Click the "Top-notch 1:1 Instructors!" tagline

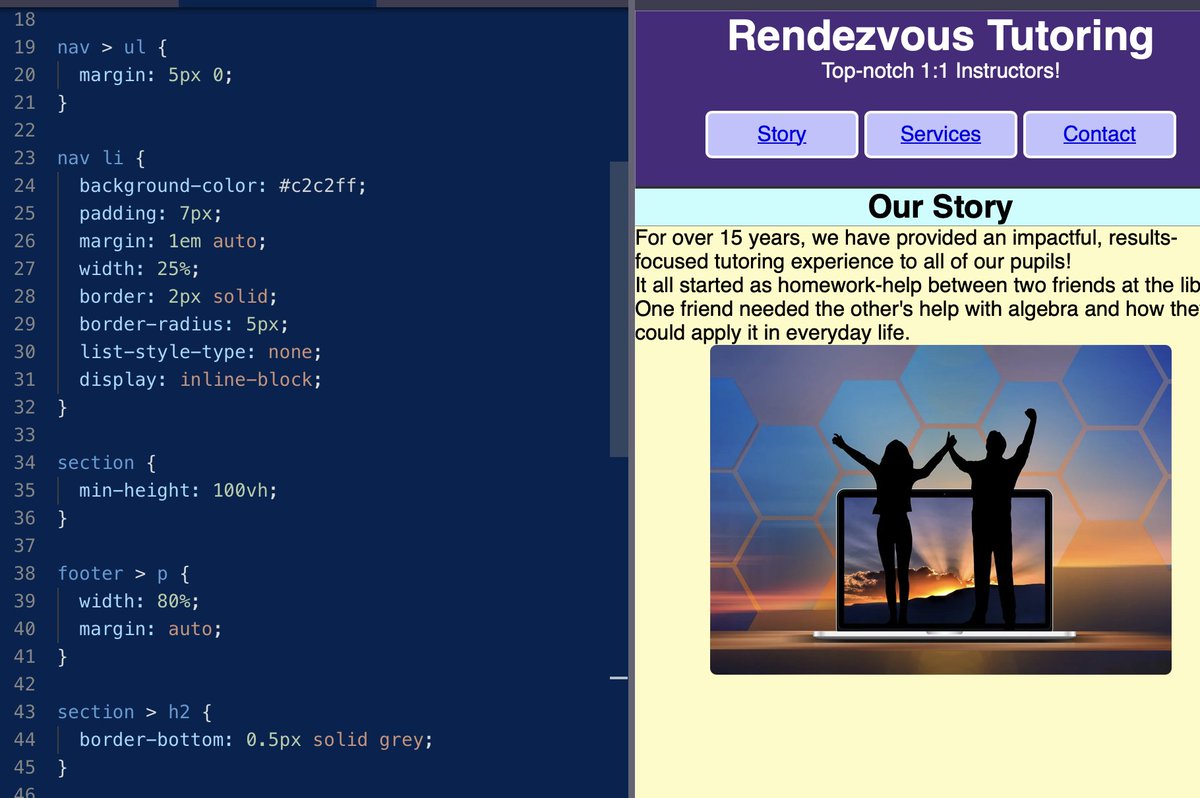[940, 72]
